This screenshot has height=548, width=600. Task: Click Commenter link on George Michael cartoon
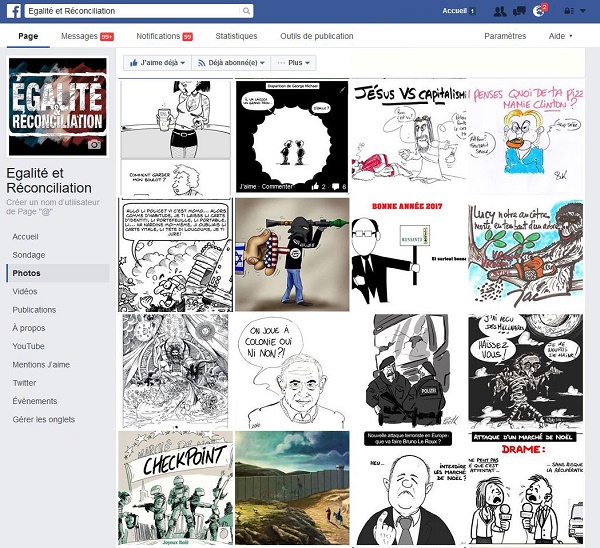click(277, 186)
